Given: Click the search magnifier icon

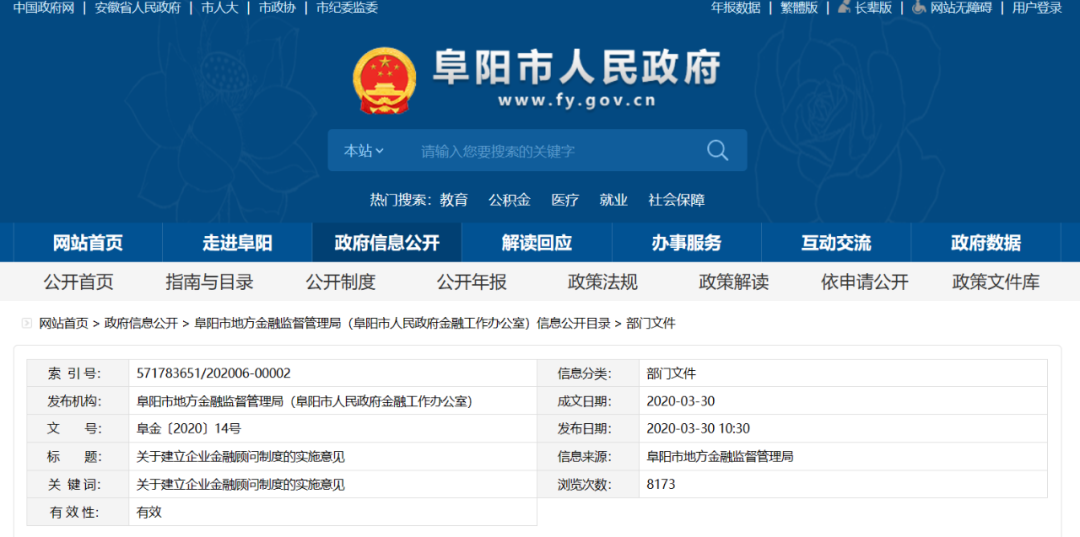Looking at the screenshot, I should click(x=717, y=150).
